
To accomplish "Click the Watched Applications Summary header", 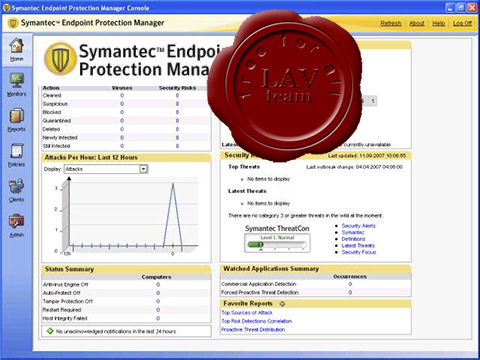I will tap(315, 268).
